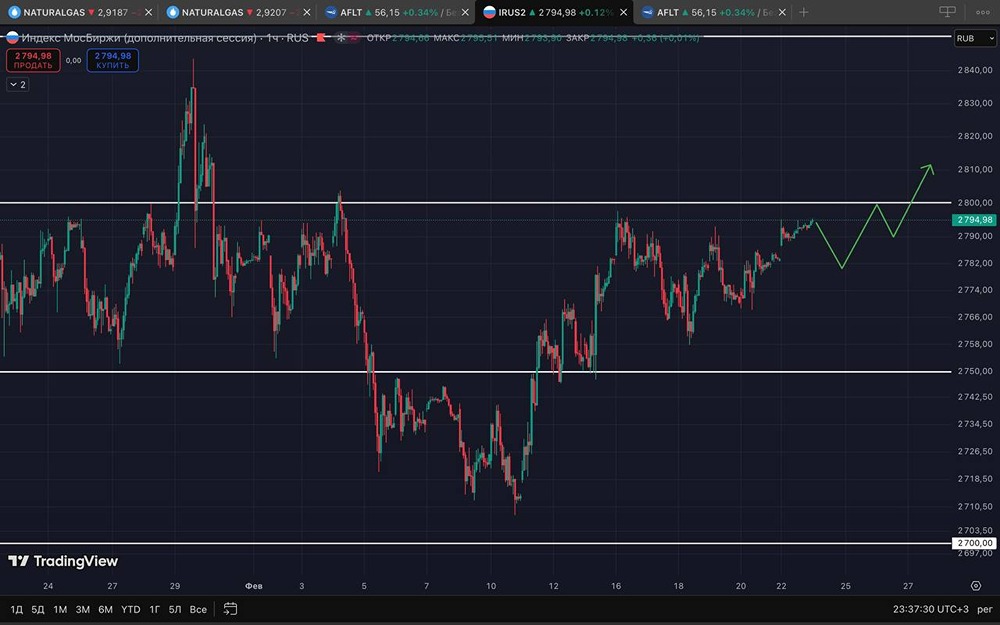Screen dimensions: 1000x625
Task: Open the TradingView logo link
Action: (x=63, y=561)
